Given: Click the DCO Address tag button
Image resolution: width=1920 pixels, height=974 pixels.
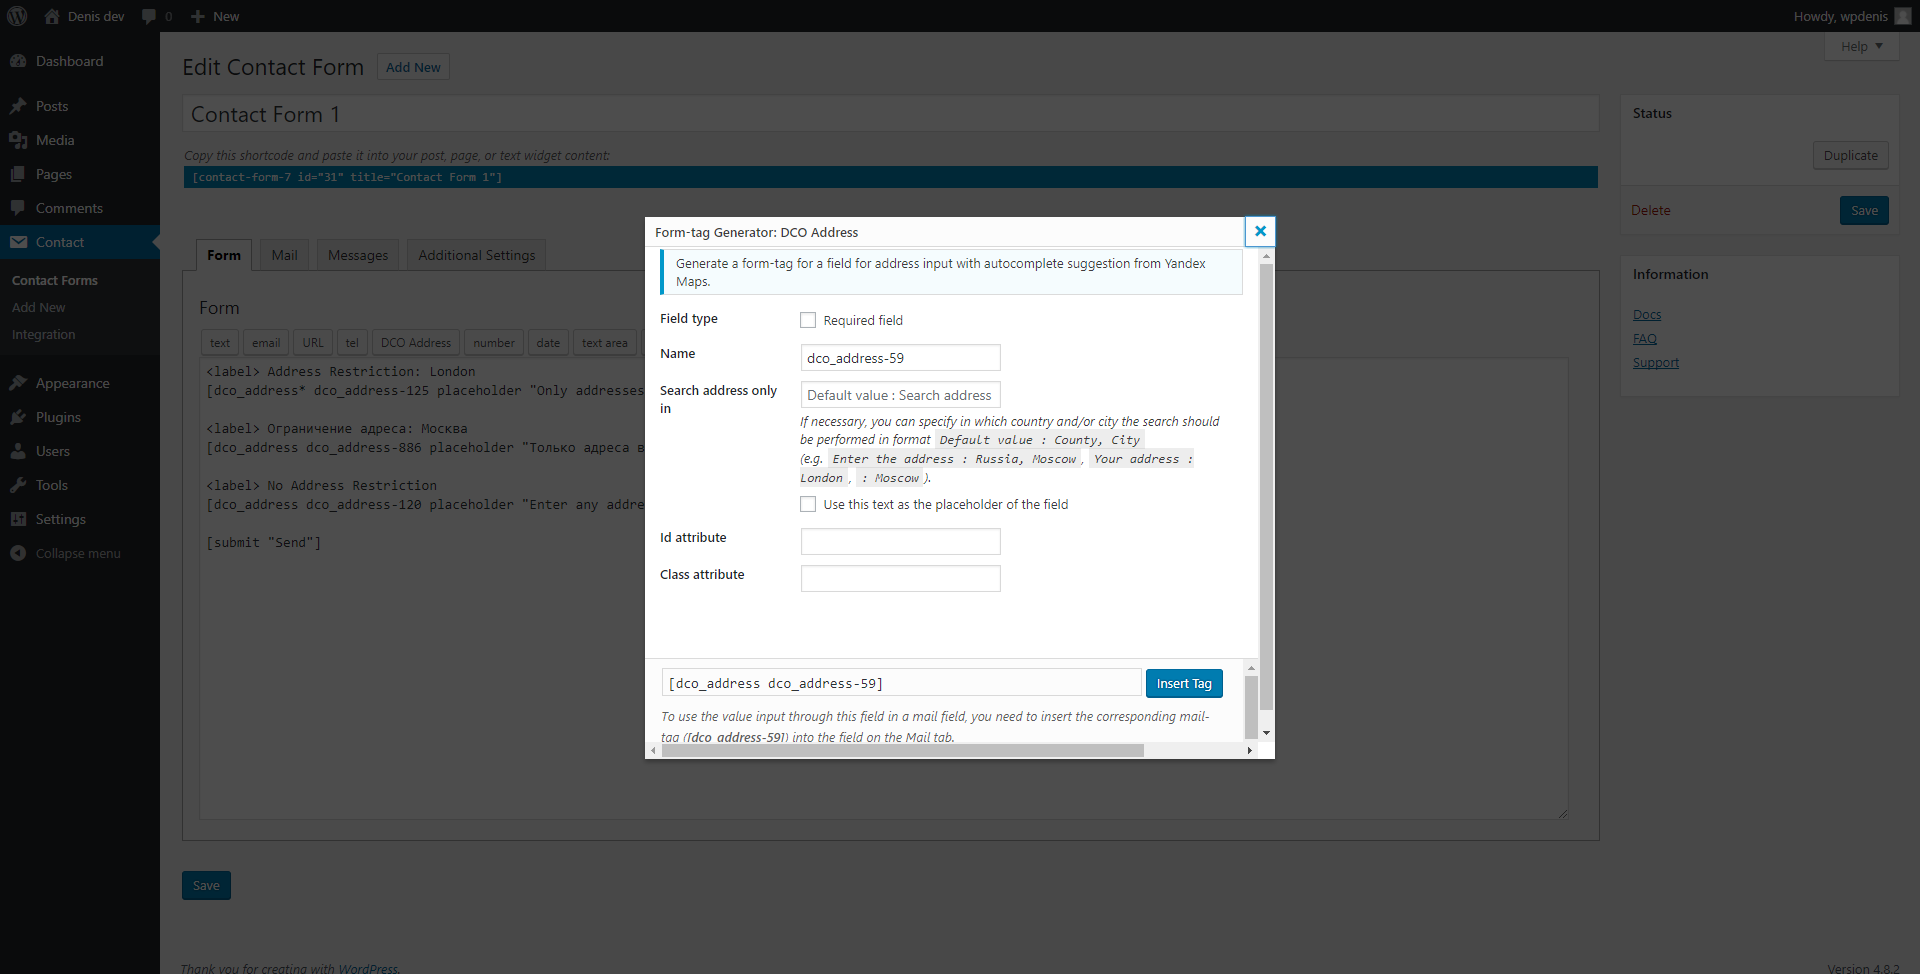Looking at the screenshot, I should coord(416,342).
